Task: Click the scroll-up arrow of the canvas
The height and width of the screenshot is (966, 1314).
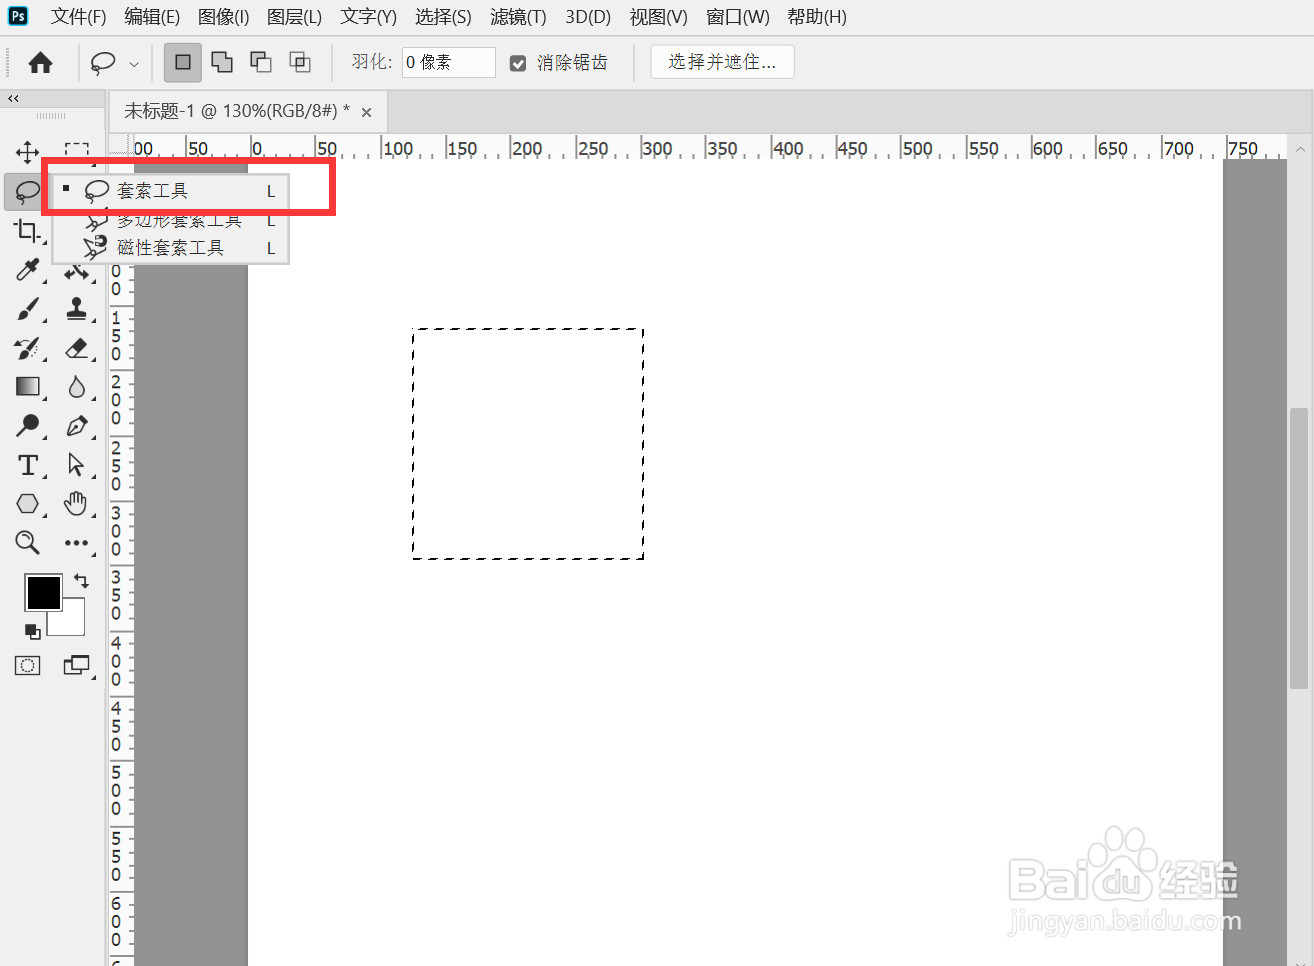Action: (1299, 149)
